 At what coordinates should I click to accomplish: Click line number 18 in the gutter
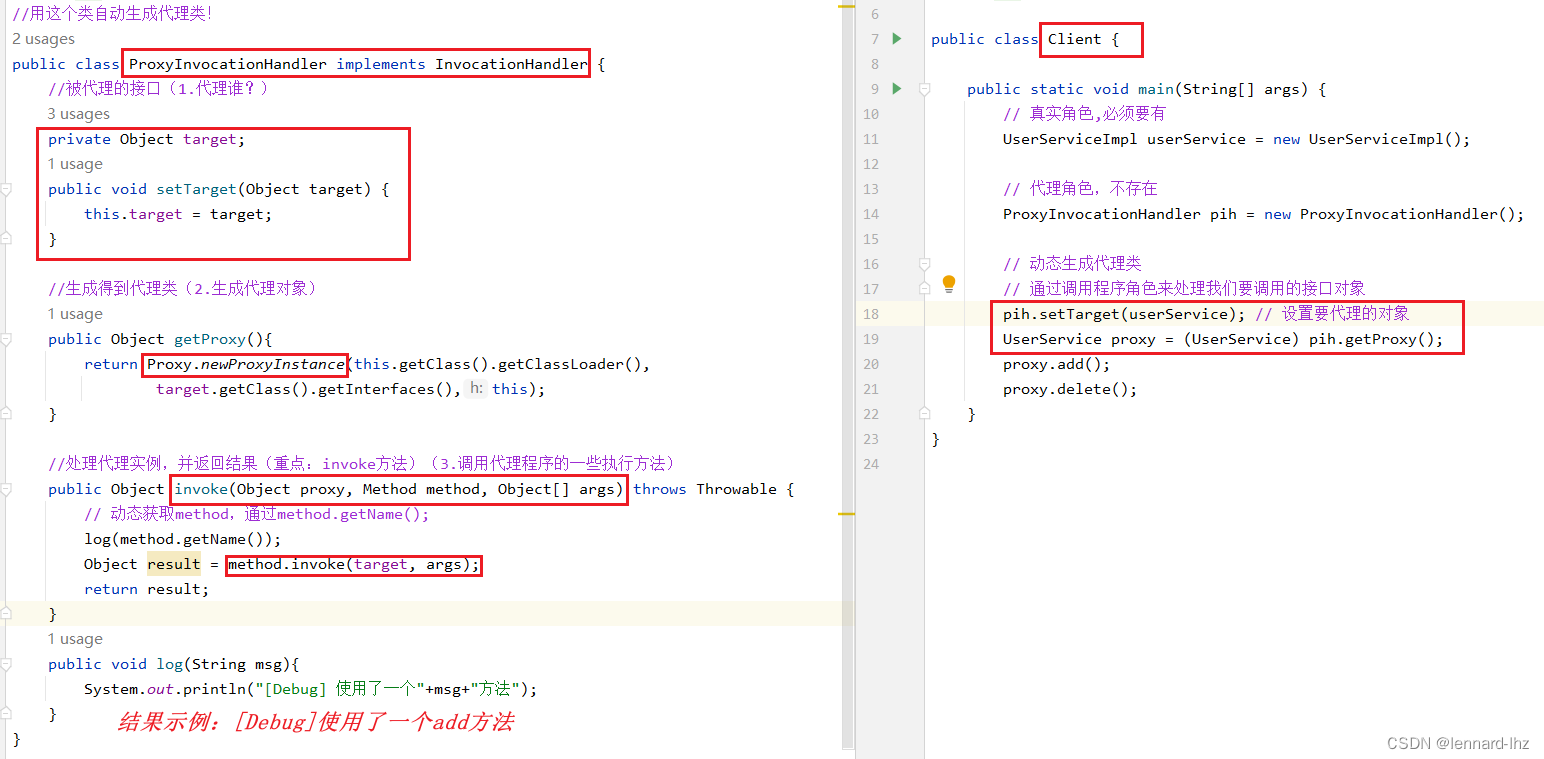click(x=870, y=314)
